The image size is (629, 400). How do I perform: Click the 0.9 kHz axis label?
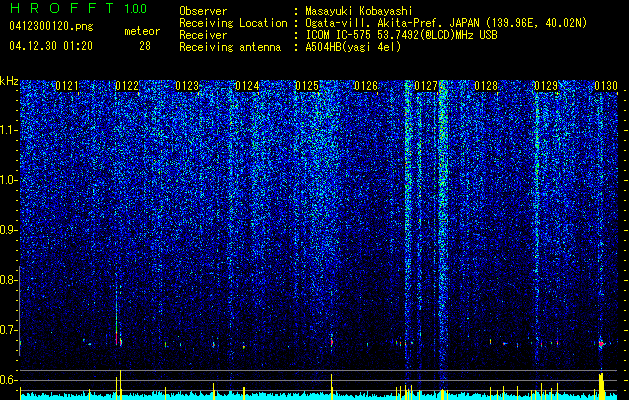(x=9, y=230)
